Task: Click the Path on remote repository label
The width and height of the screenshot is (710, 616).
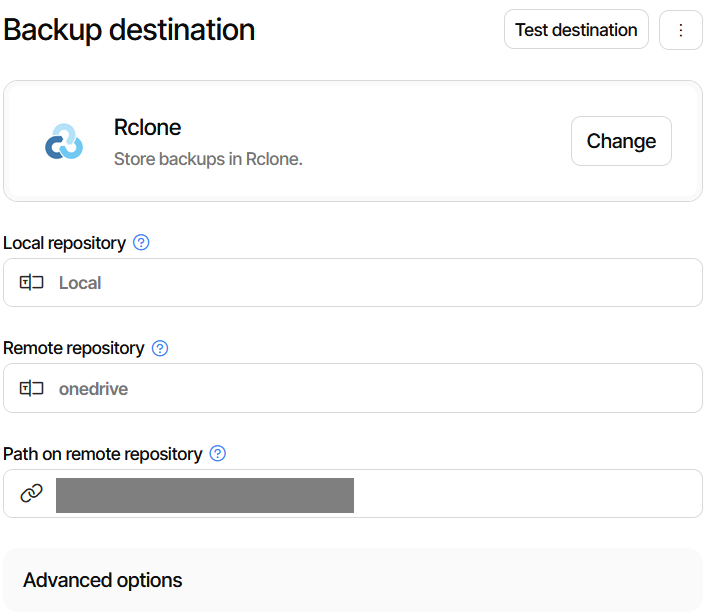Action: [102, 454]
